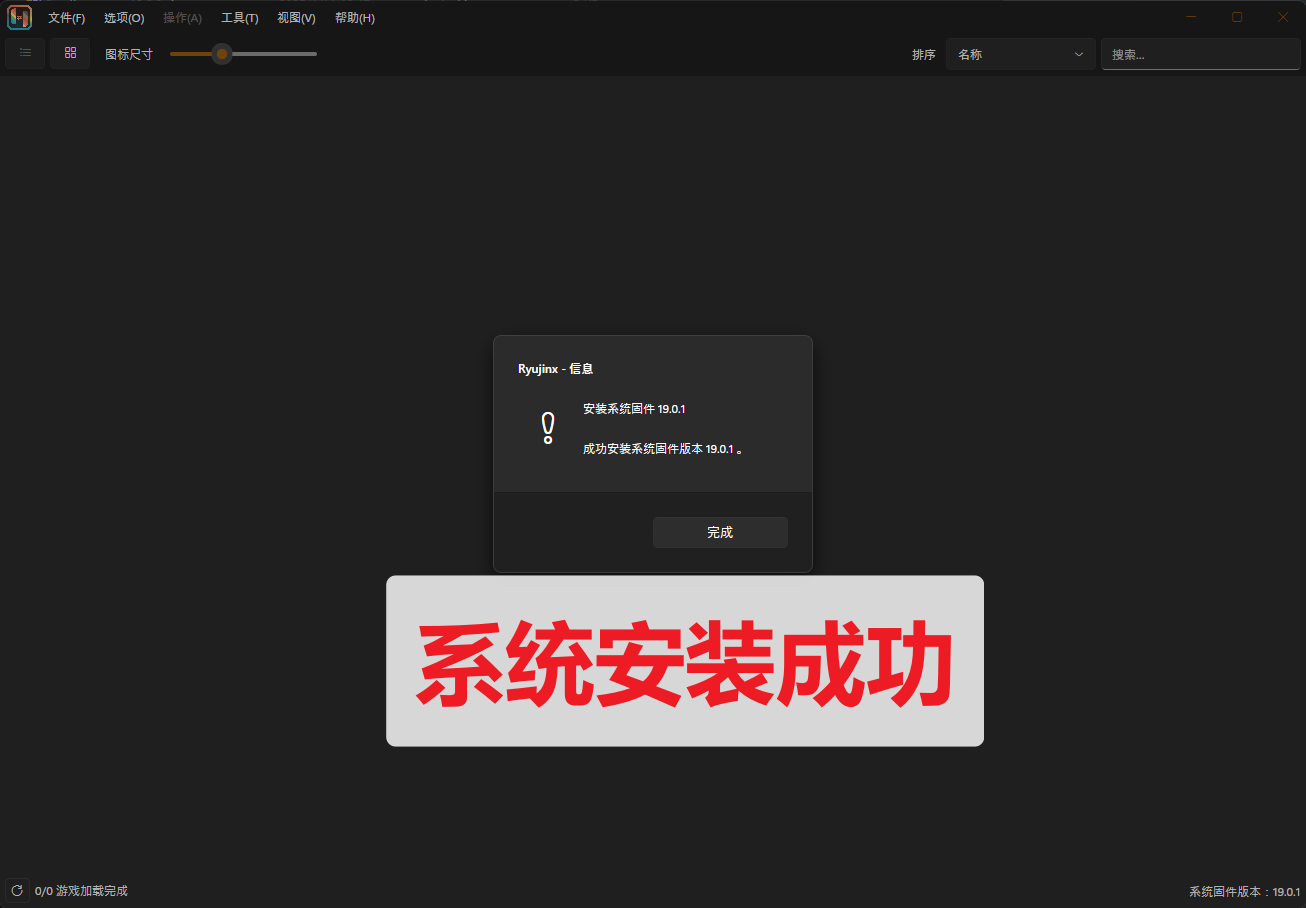The image size is (1306, 908).
Task: Click the 系统固件版本：19.0.1 status text
Action: pyautogui.click(x=1245, y=891)
